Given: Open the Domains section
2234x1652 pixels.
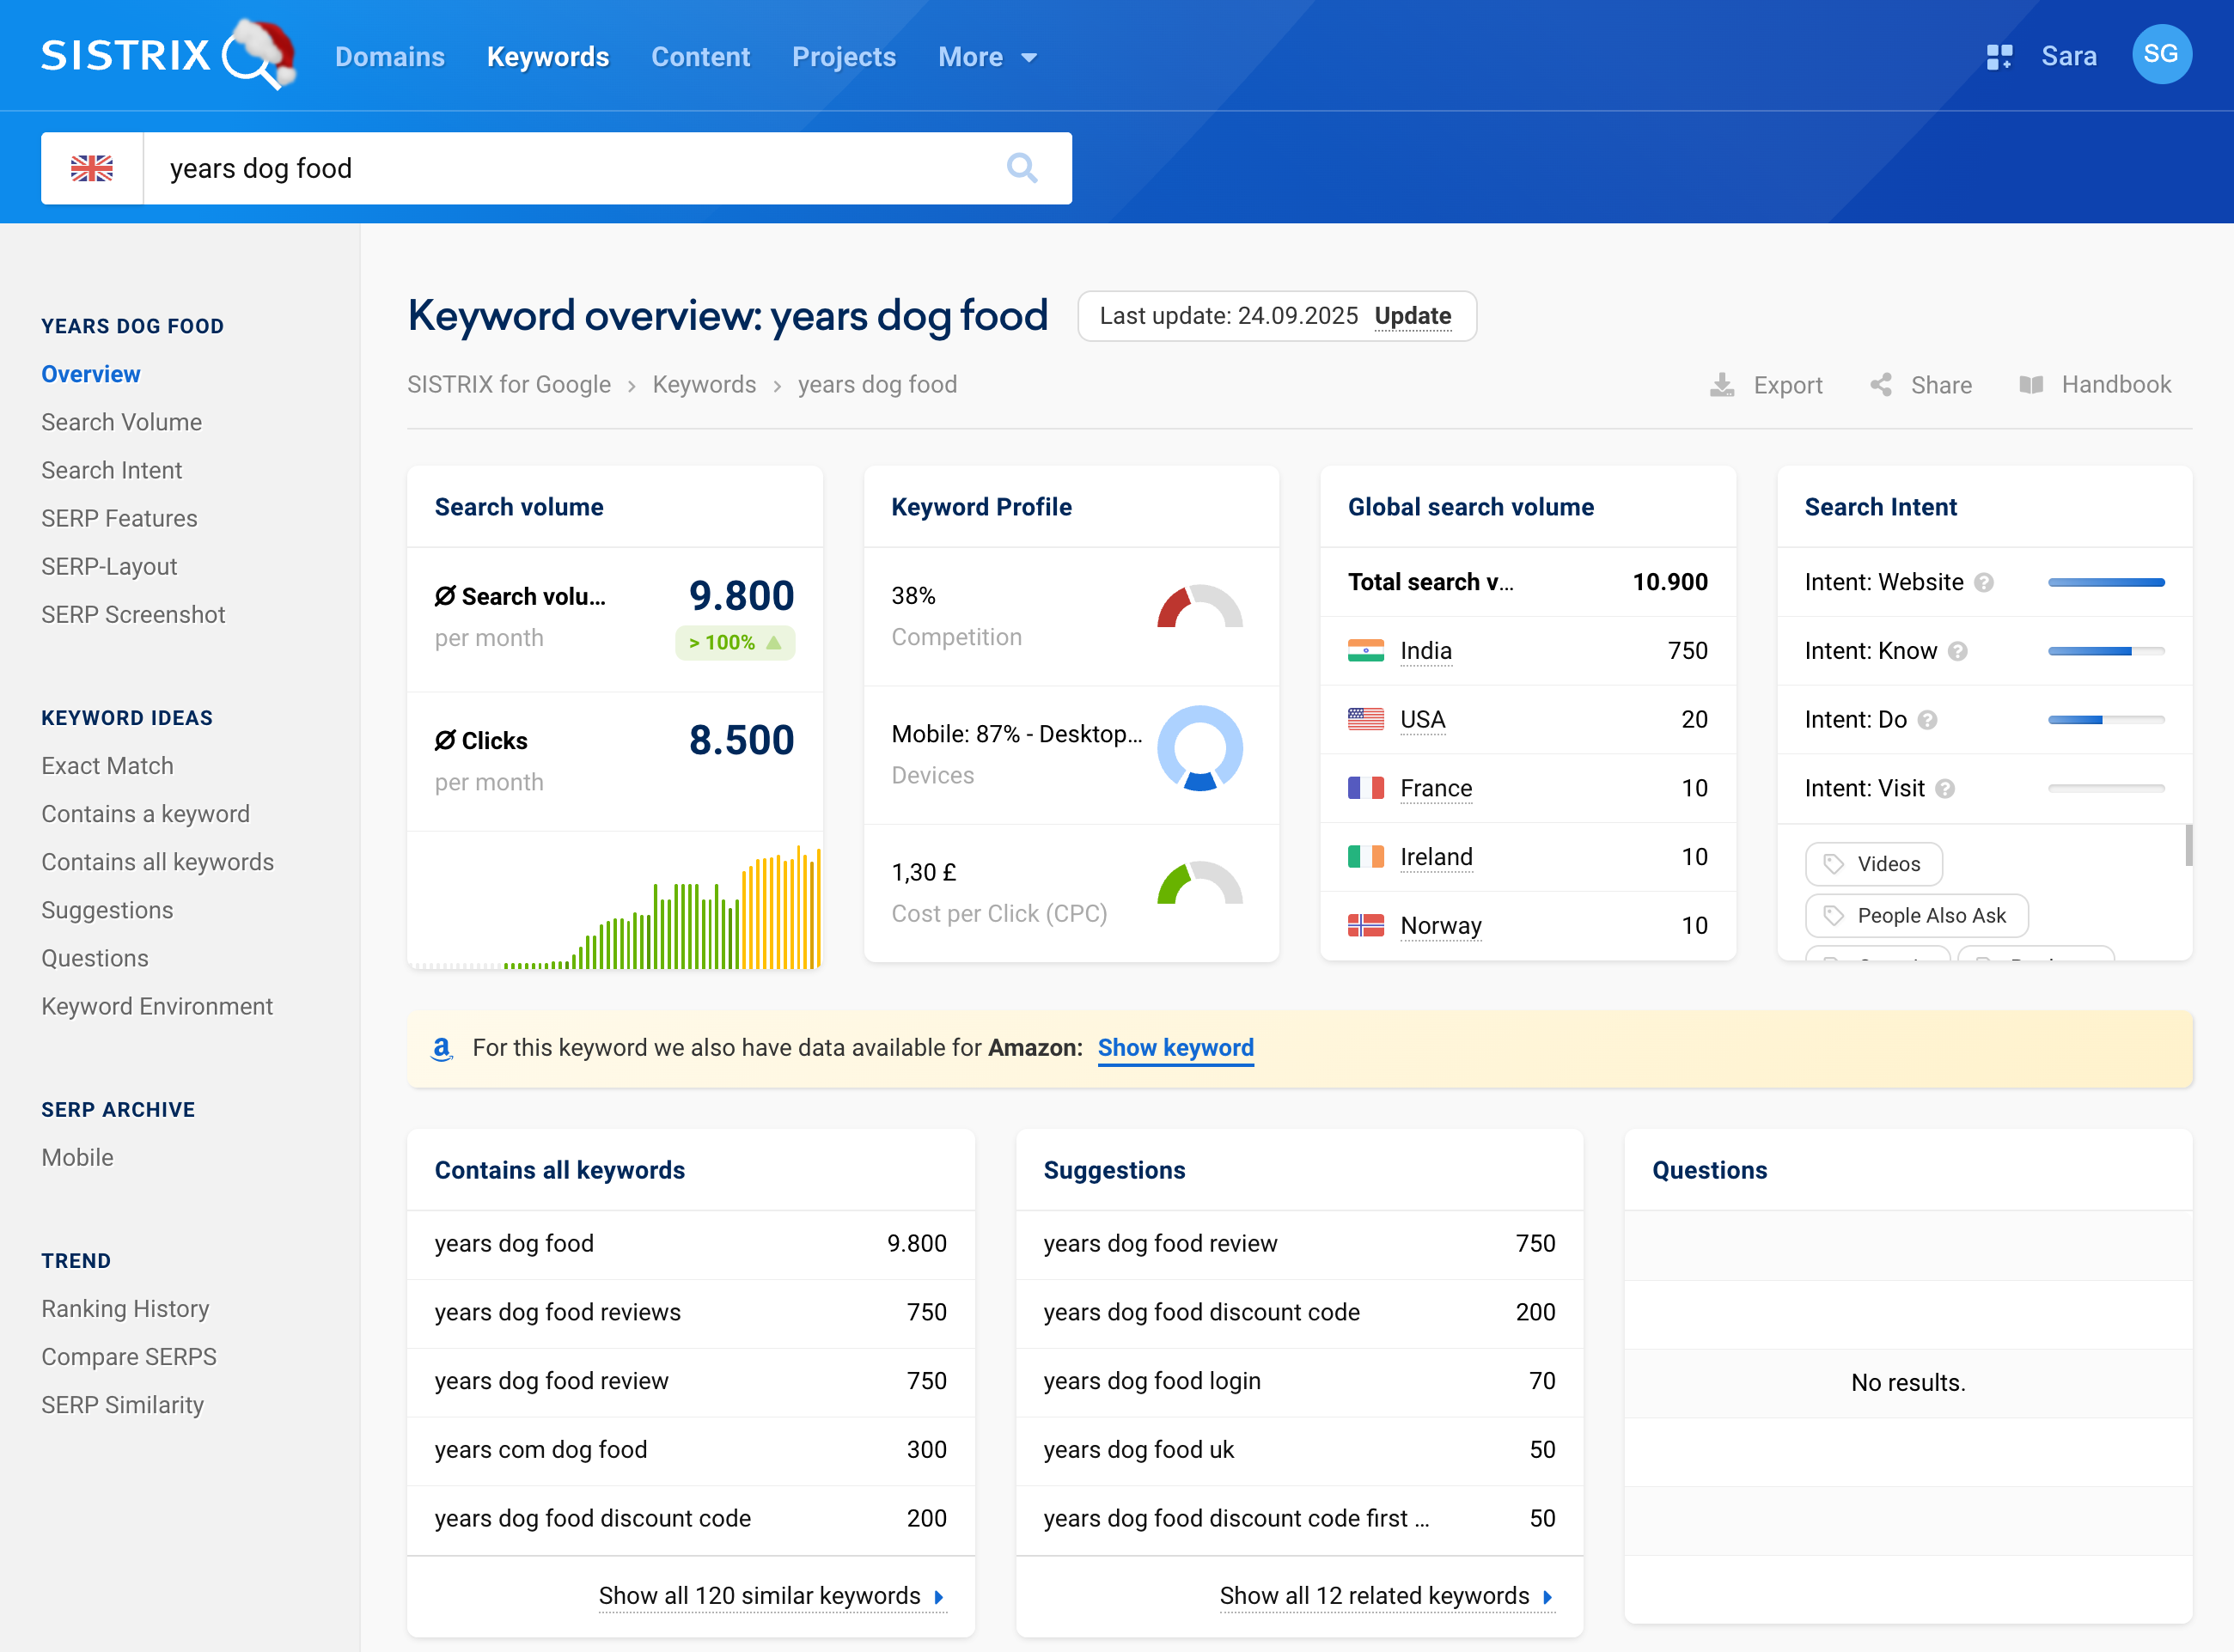Looking at the screenshot, I should [389, 57].
